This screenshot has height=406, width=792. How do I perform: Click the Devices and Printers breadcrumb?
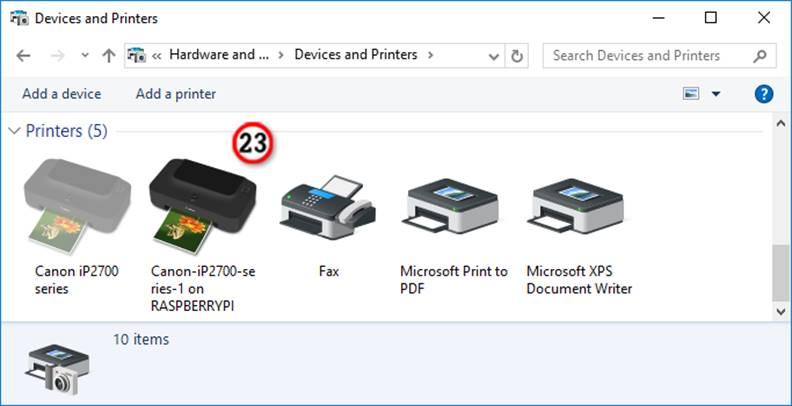click(356, 55)
